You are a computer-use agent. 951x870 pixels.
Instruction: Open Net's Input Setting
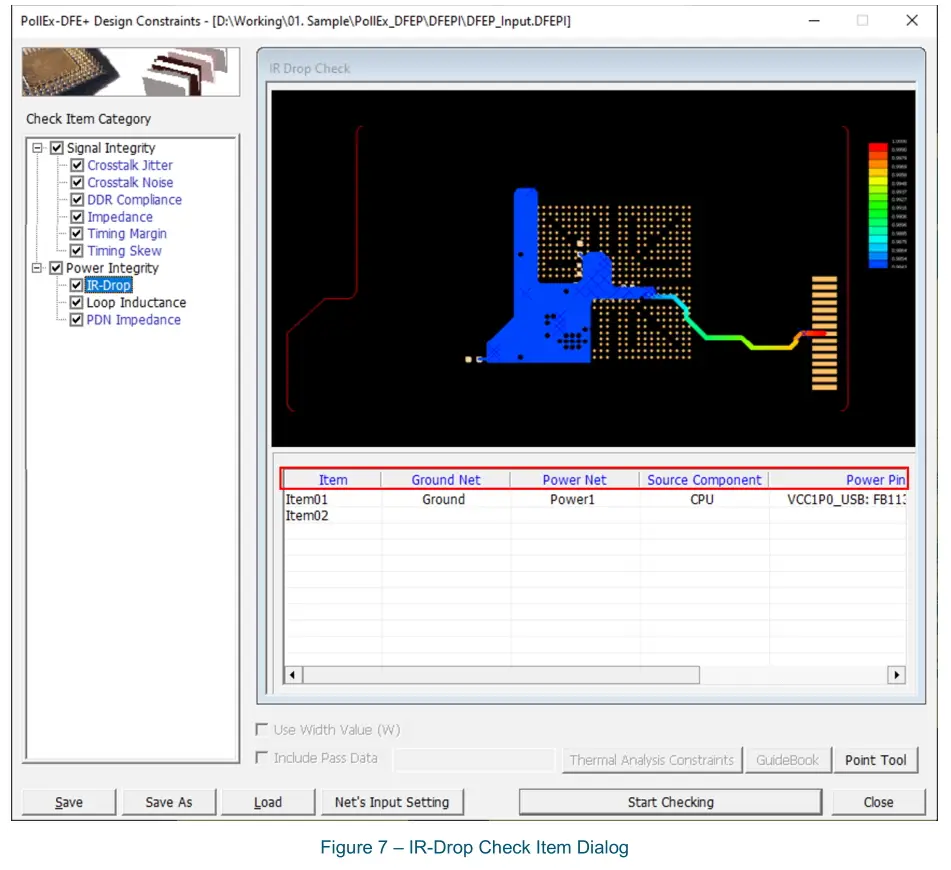tap(392, 802)
